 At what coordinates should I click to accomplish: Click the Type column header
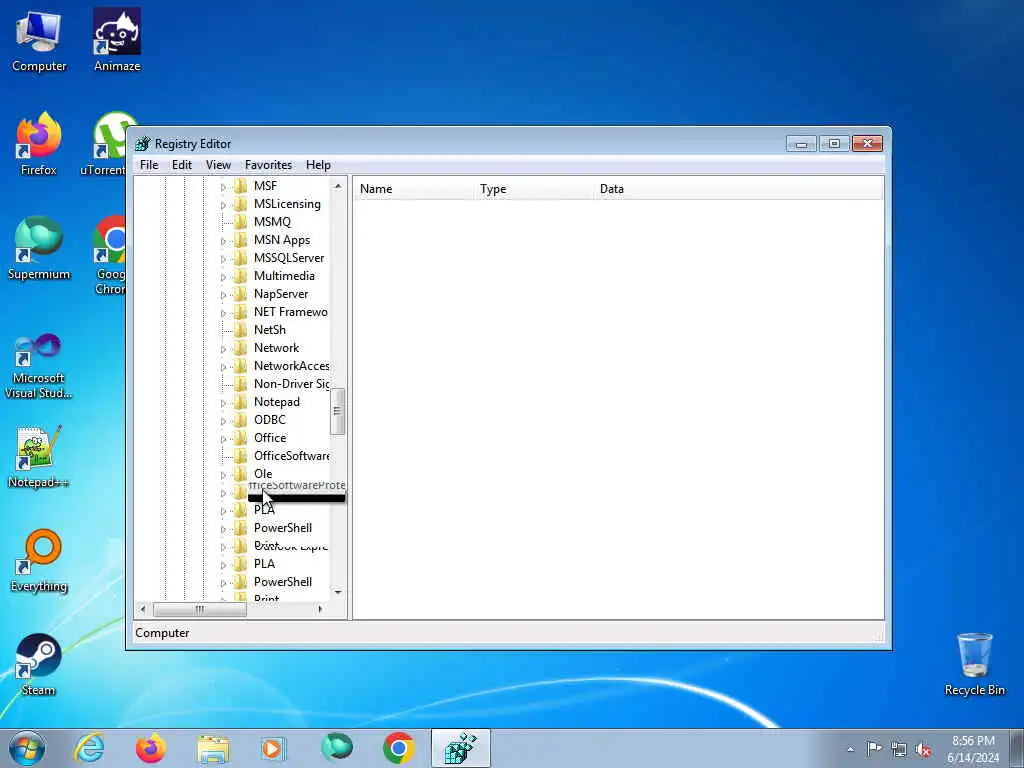click(x=534, y=189)
